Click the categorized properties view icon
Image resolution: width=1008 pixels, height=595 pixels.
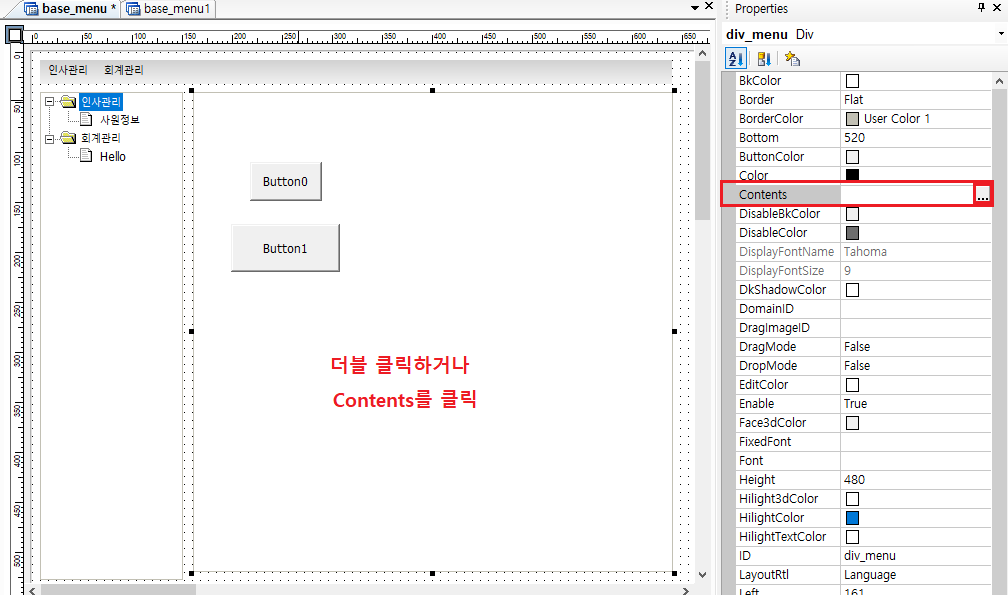tap(764, 59)
